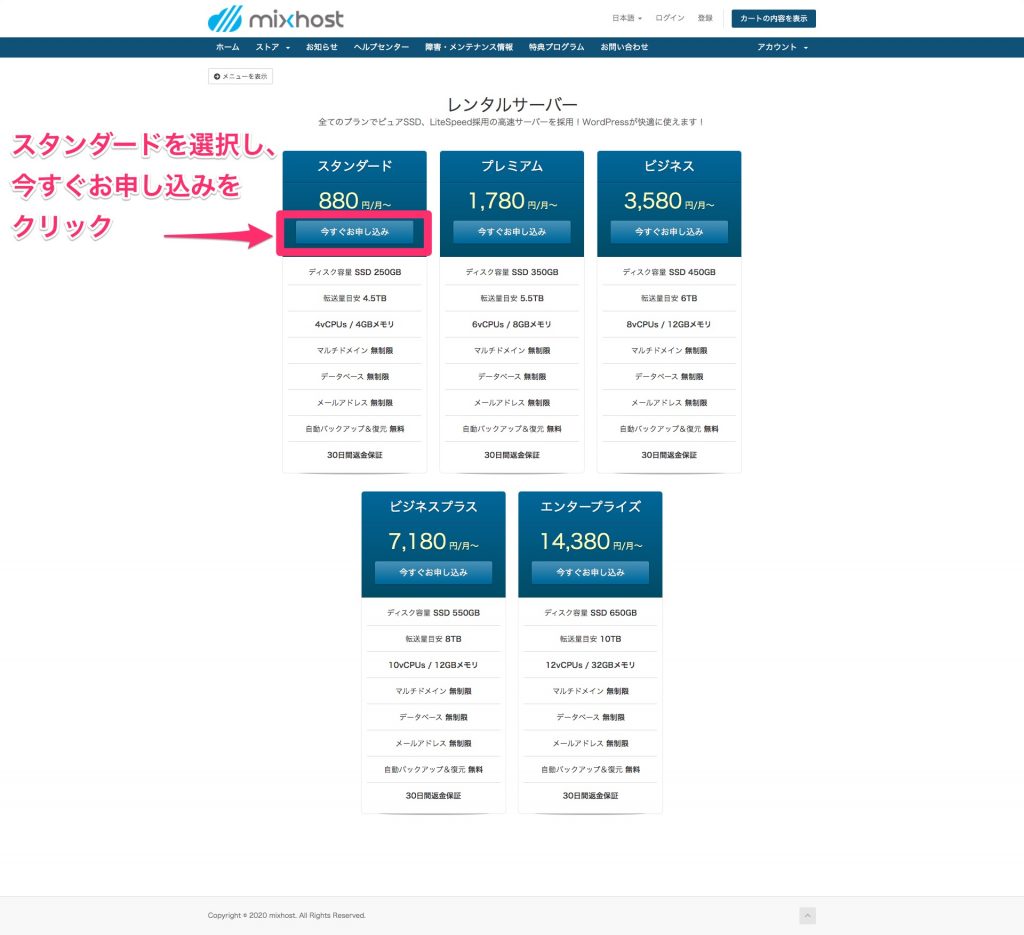Open the 日本語 language dropdown

[x=626, y=18]
